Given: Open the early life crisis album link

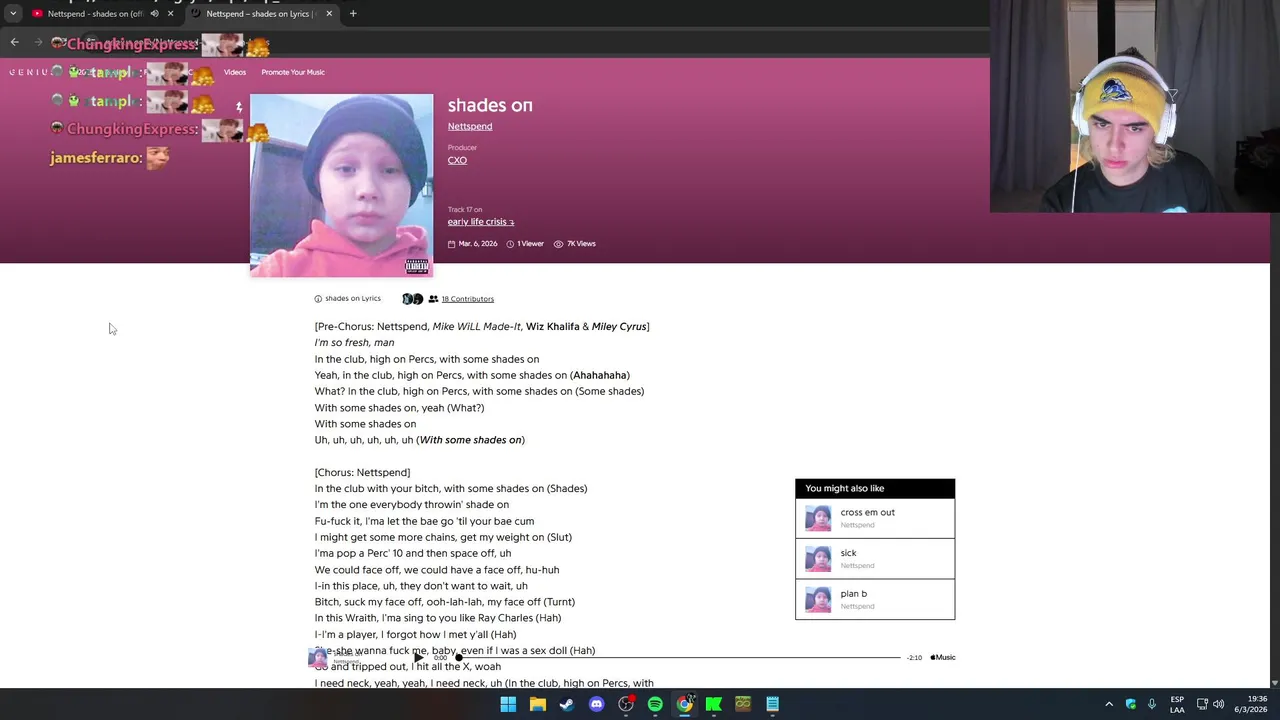Looking at the screenshot, I should [480, 222].
